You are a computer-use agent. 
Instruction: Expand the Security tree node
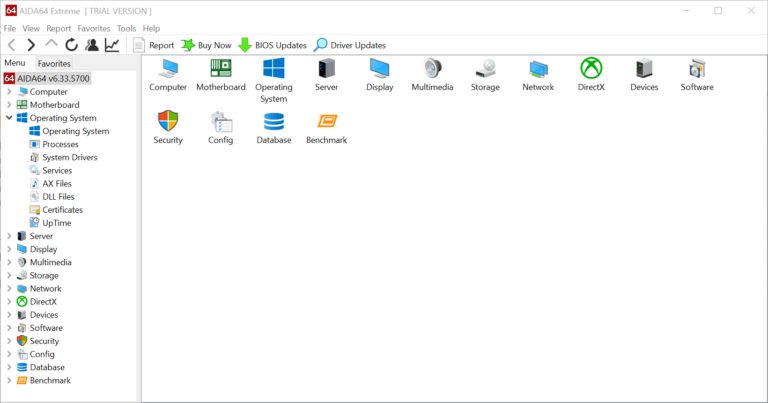pyautogui.click(x=9, y=341)
